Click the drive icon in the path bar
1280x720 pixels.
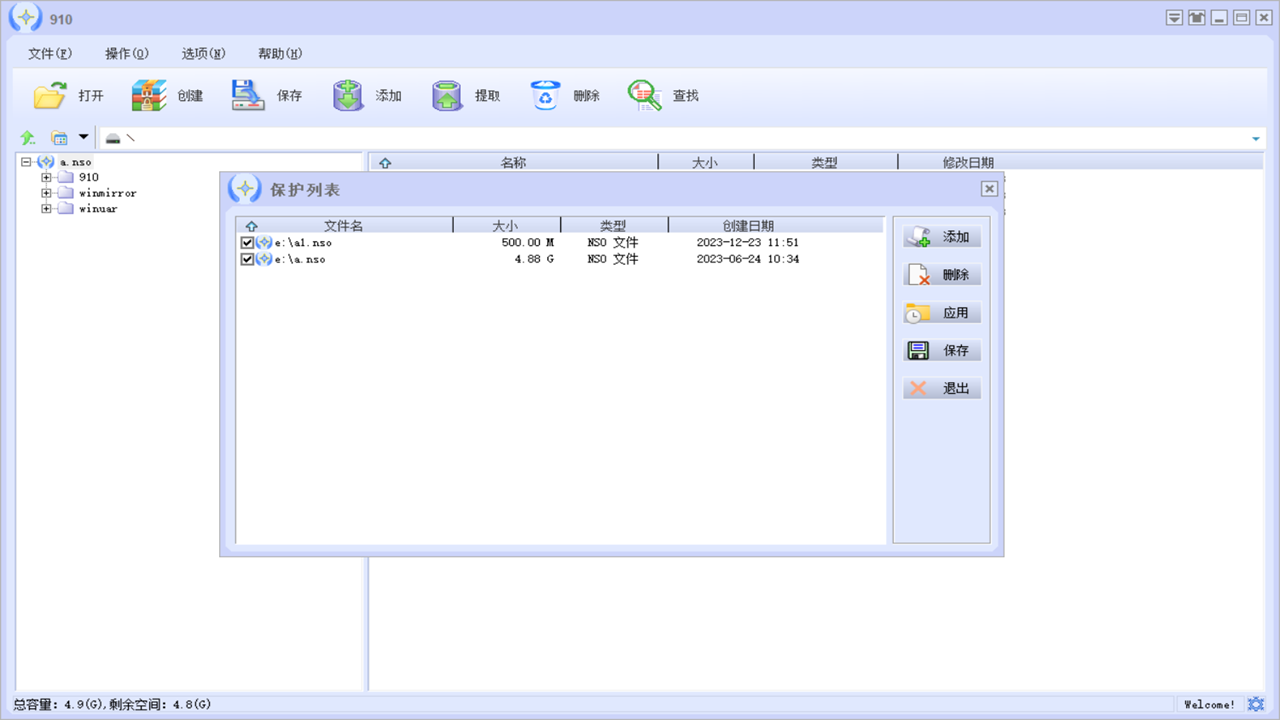pos(112,138)
